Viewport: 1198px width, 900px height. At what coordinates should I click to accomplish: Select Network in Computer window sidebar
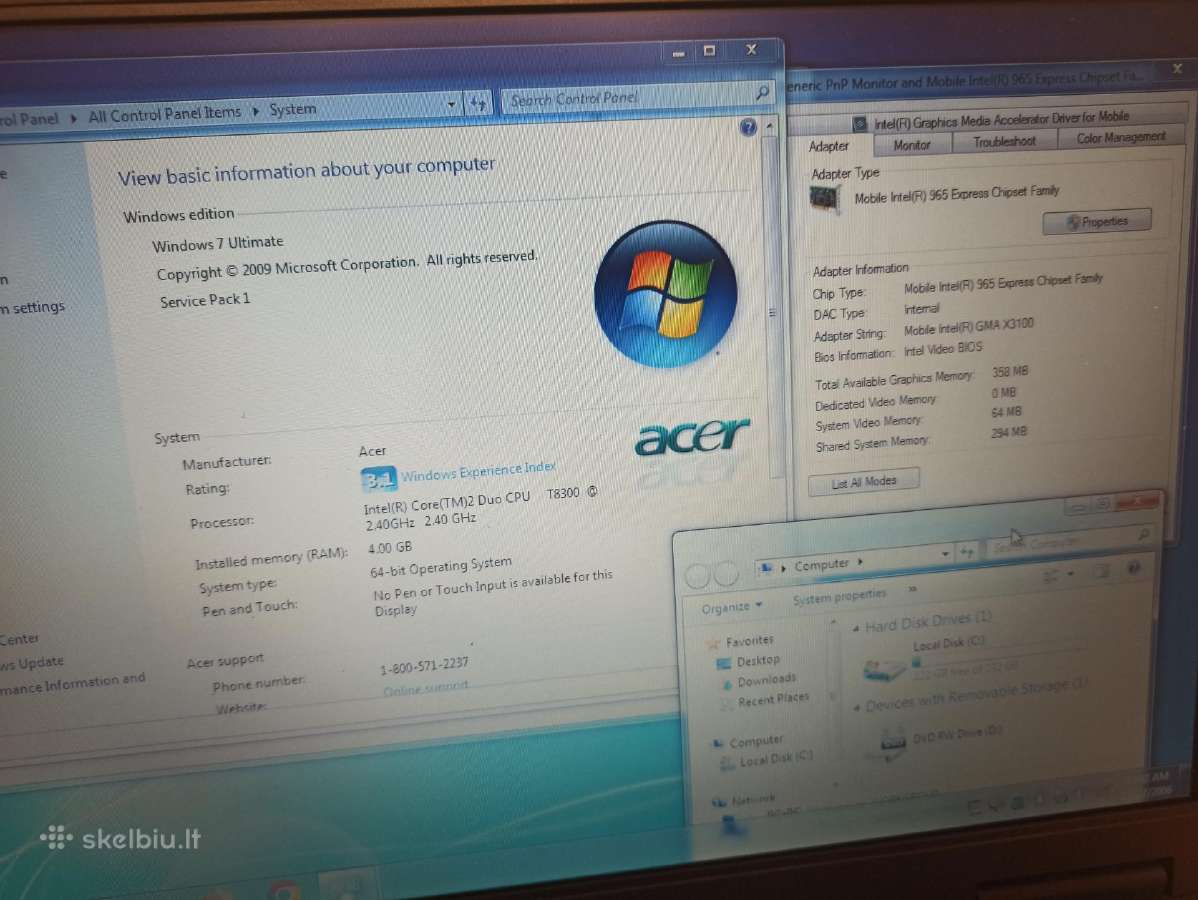coord(753,800)
